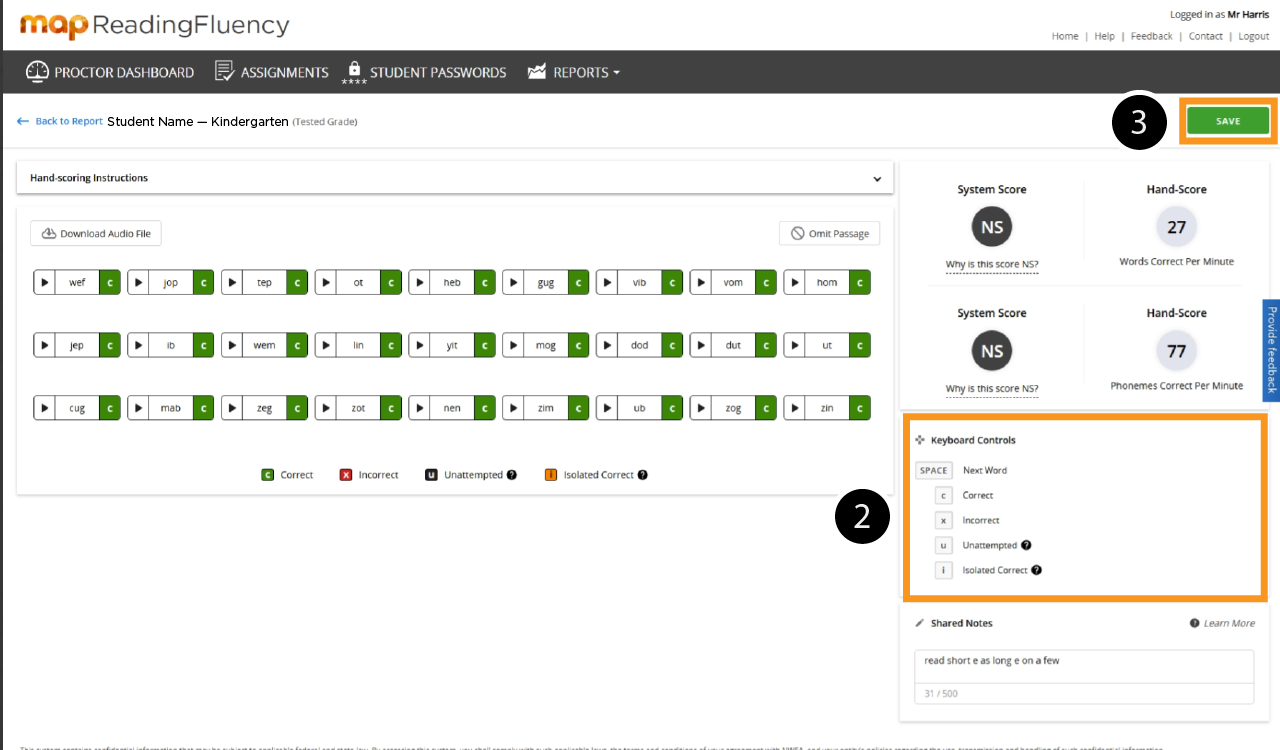This screenshot has height=750, width=1280.
Task: Play audio for the word 'heb'
Action: 419,283
